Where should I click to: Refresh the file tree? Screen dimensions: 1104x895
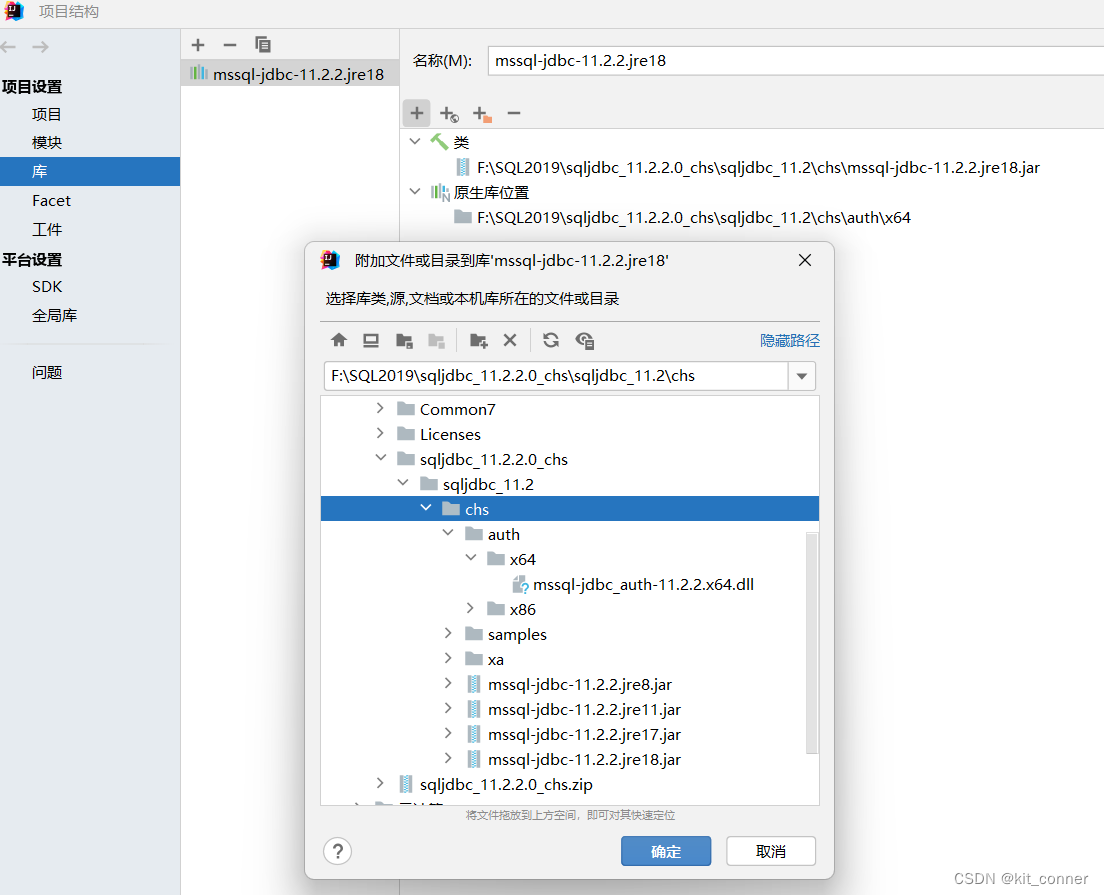tap(551, 341)
